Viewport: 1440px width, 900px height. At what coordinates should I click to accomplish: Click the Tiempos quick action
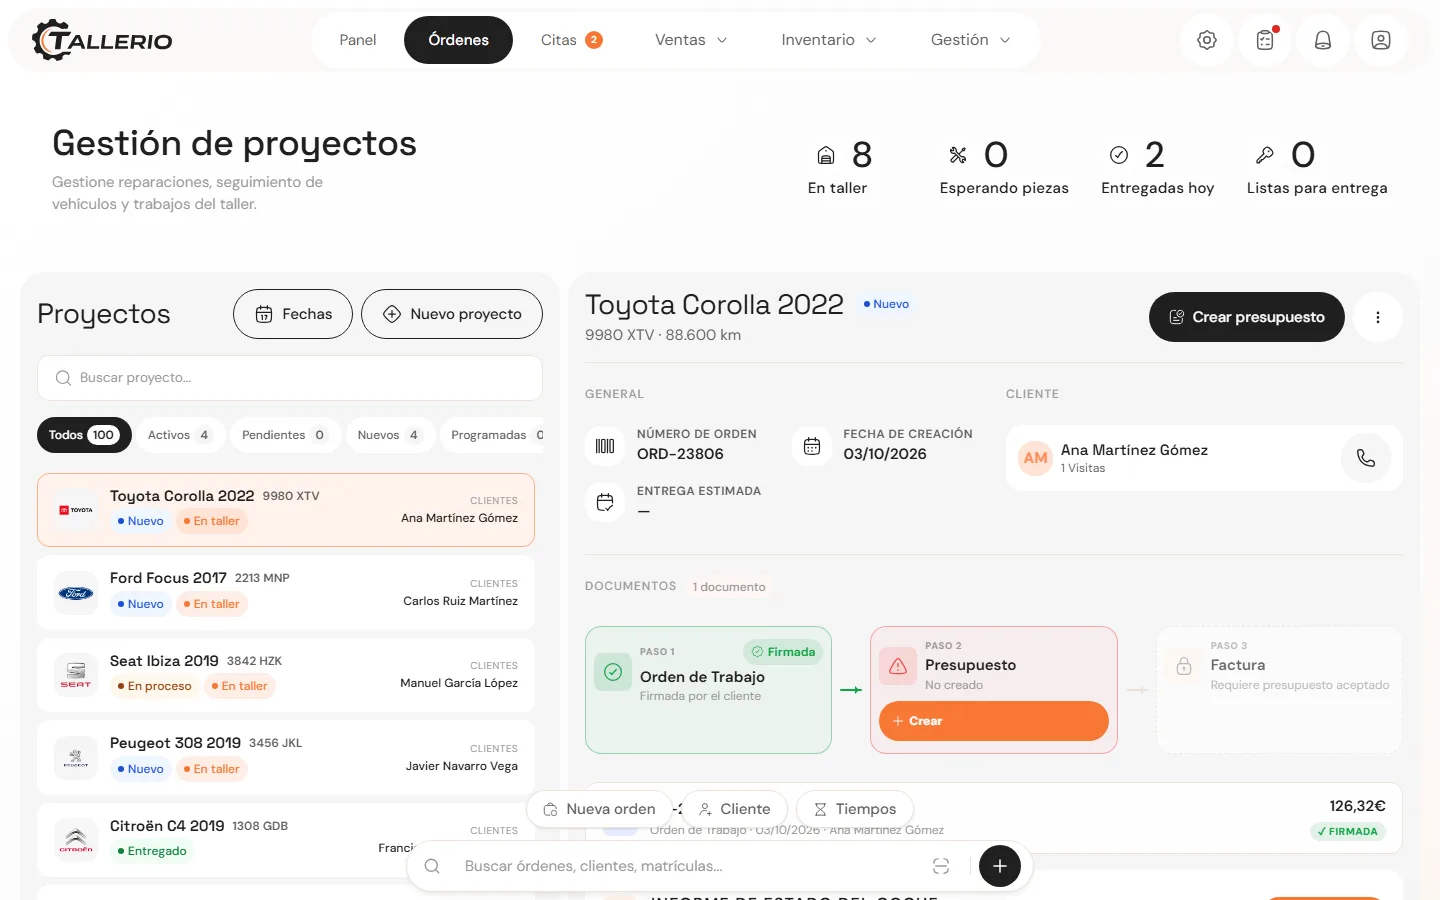point(855,809)
